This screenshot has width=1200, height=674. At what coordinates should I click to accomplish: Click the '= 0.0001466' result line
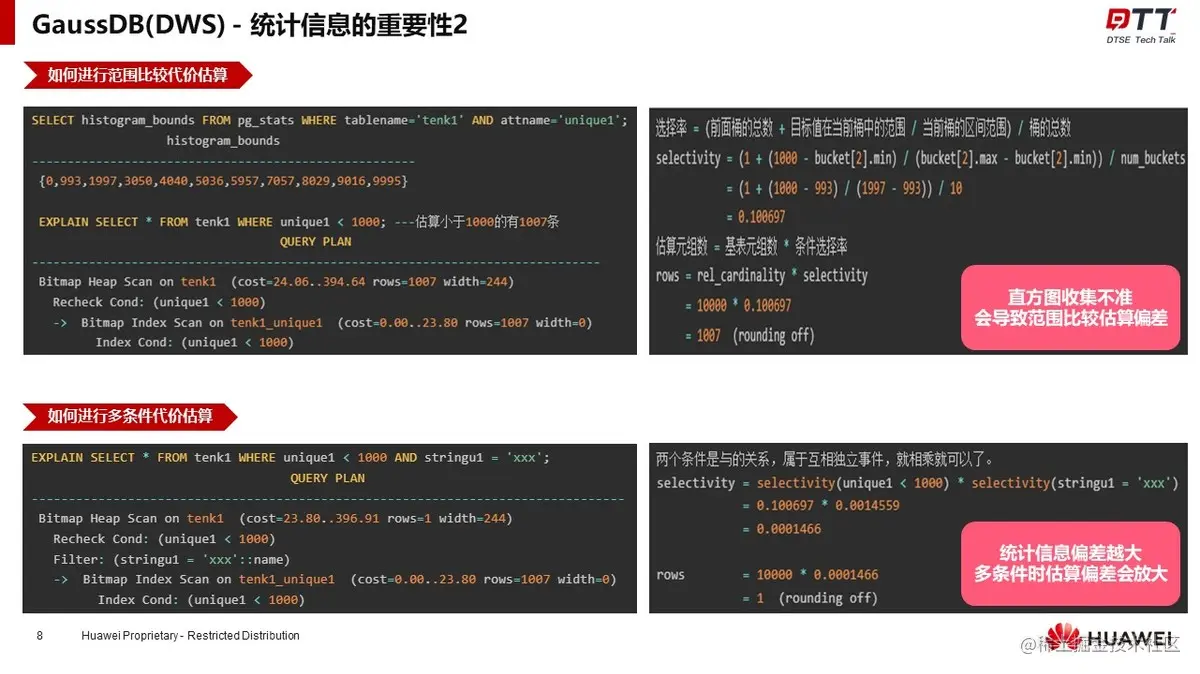point(782,529)
